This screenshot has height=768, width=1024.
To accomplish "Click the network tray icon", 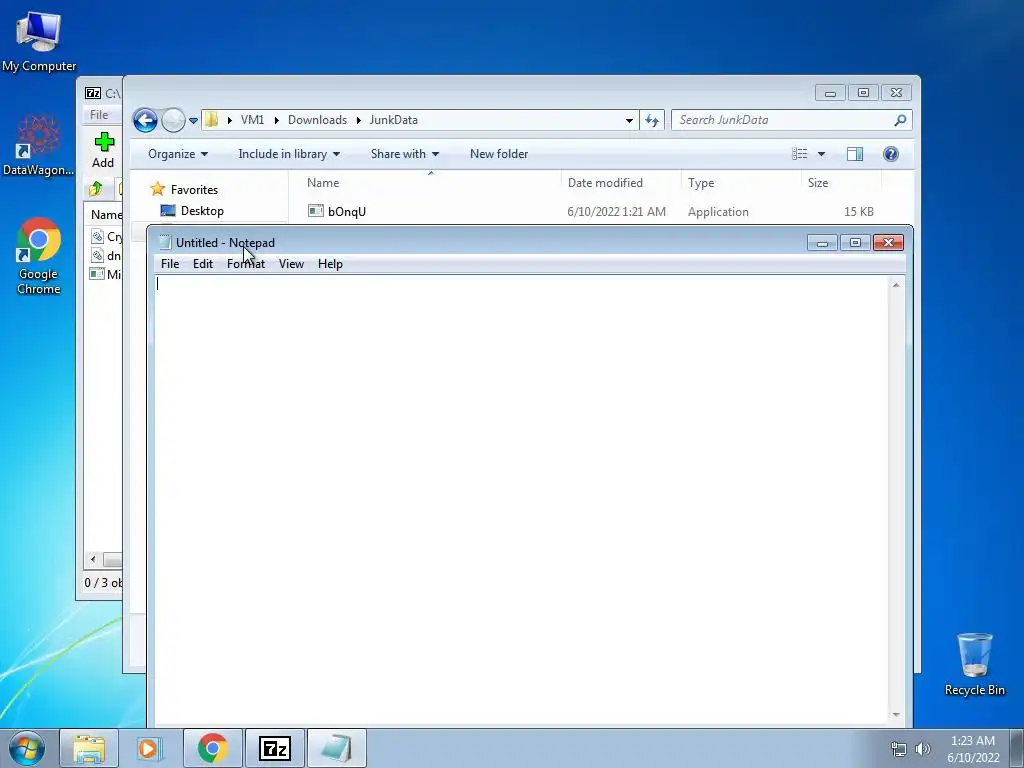I will tap(899, 749).
